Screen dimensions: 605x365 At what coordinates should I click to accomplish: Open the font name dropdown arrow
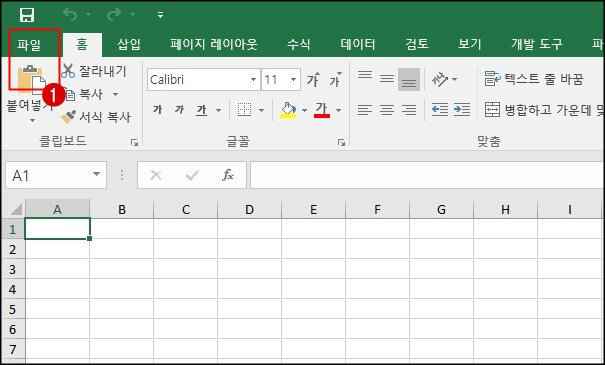pyautogui.click(x=253, y=79)
